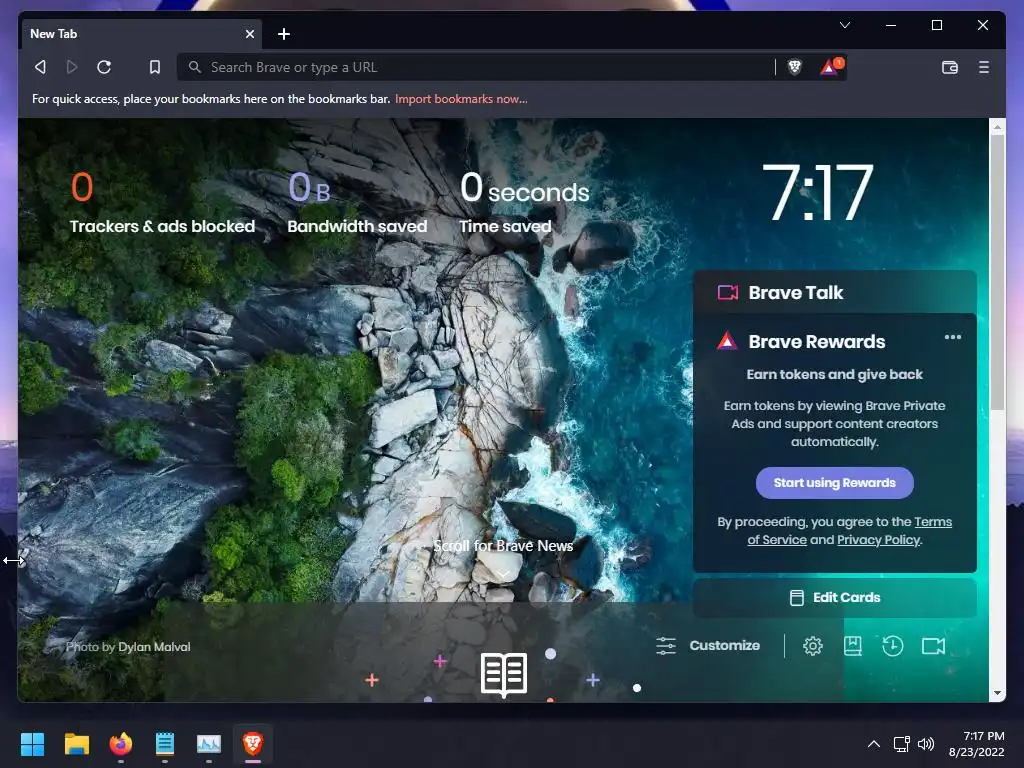Viewport: 1024px width, 768px height.
Task: Open the Privacy Policy link
Action: tap(878, 540)
